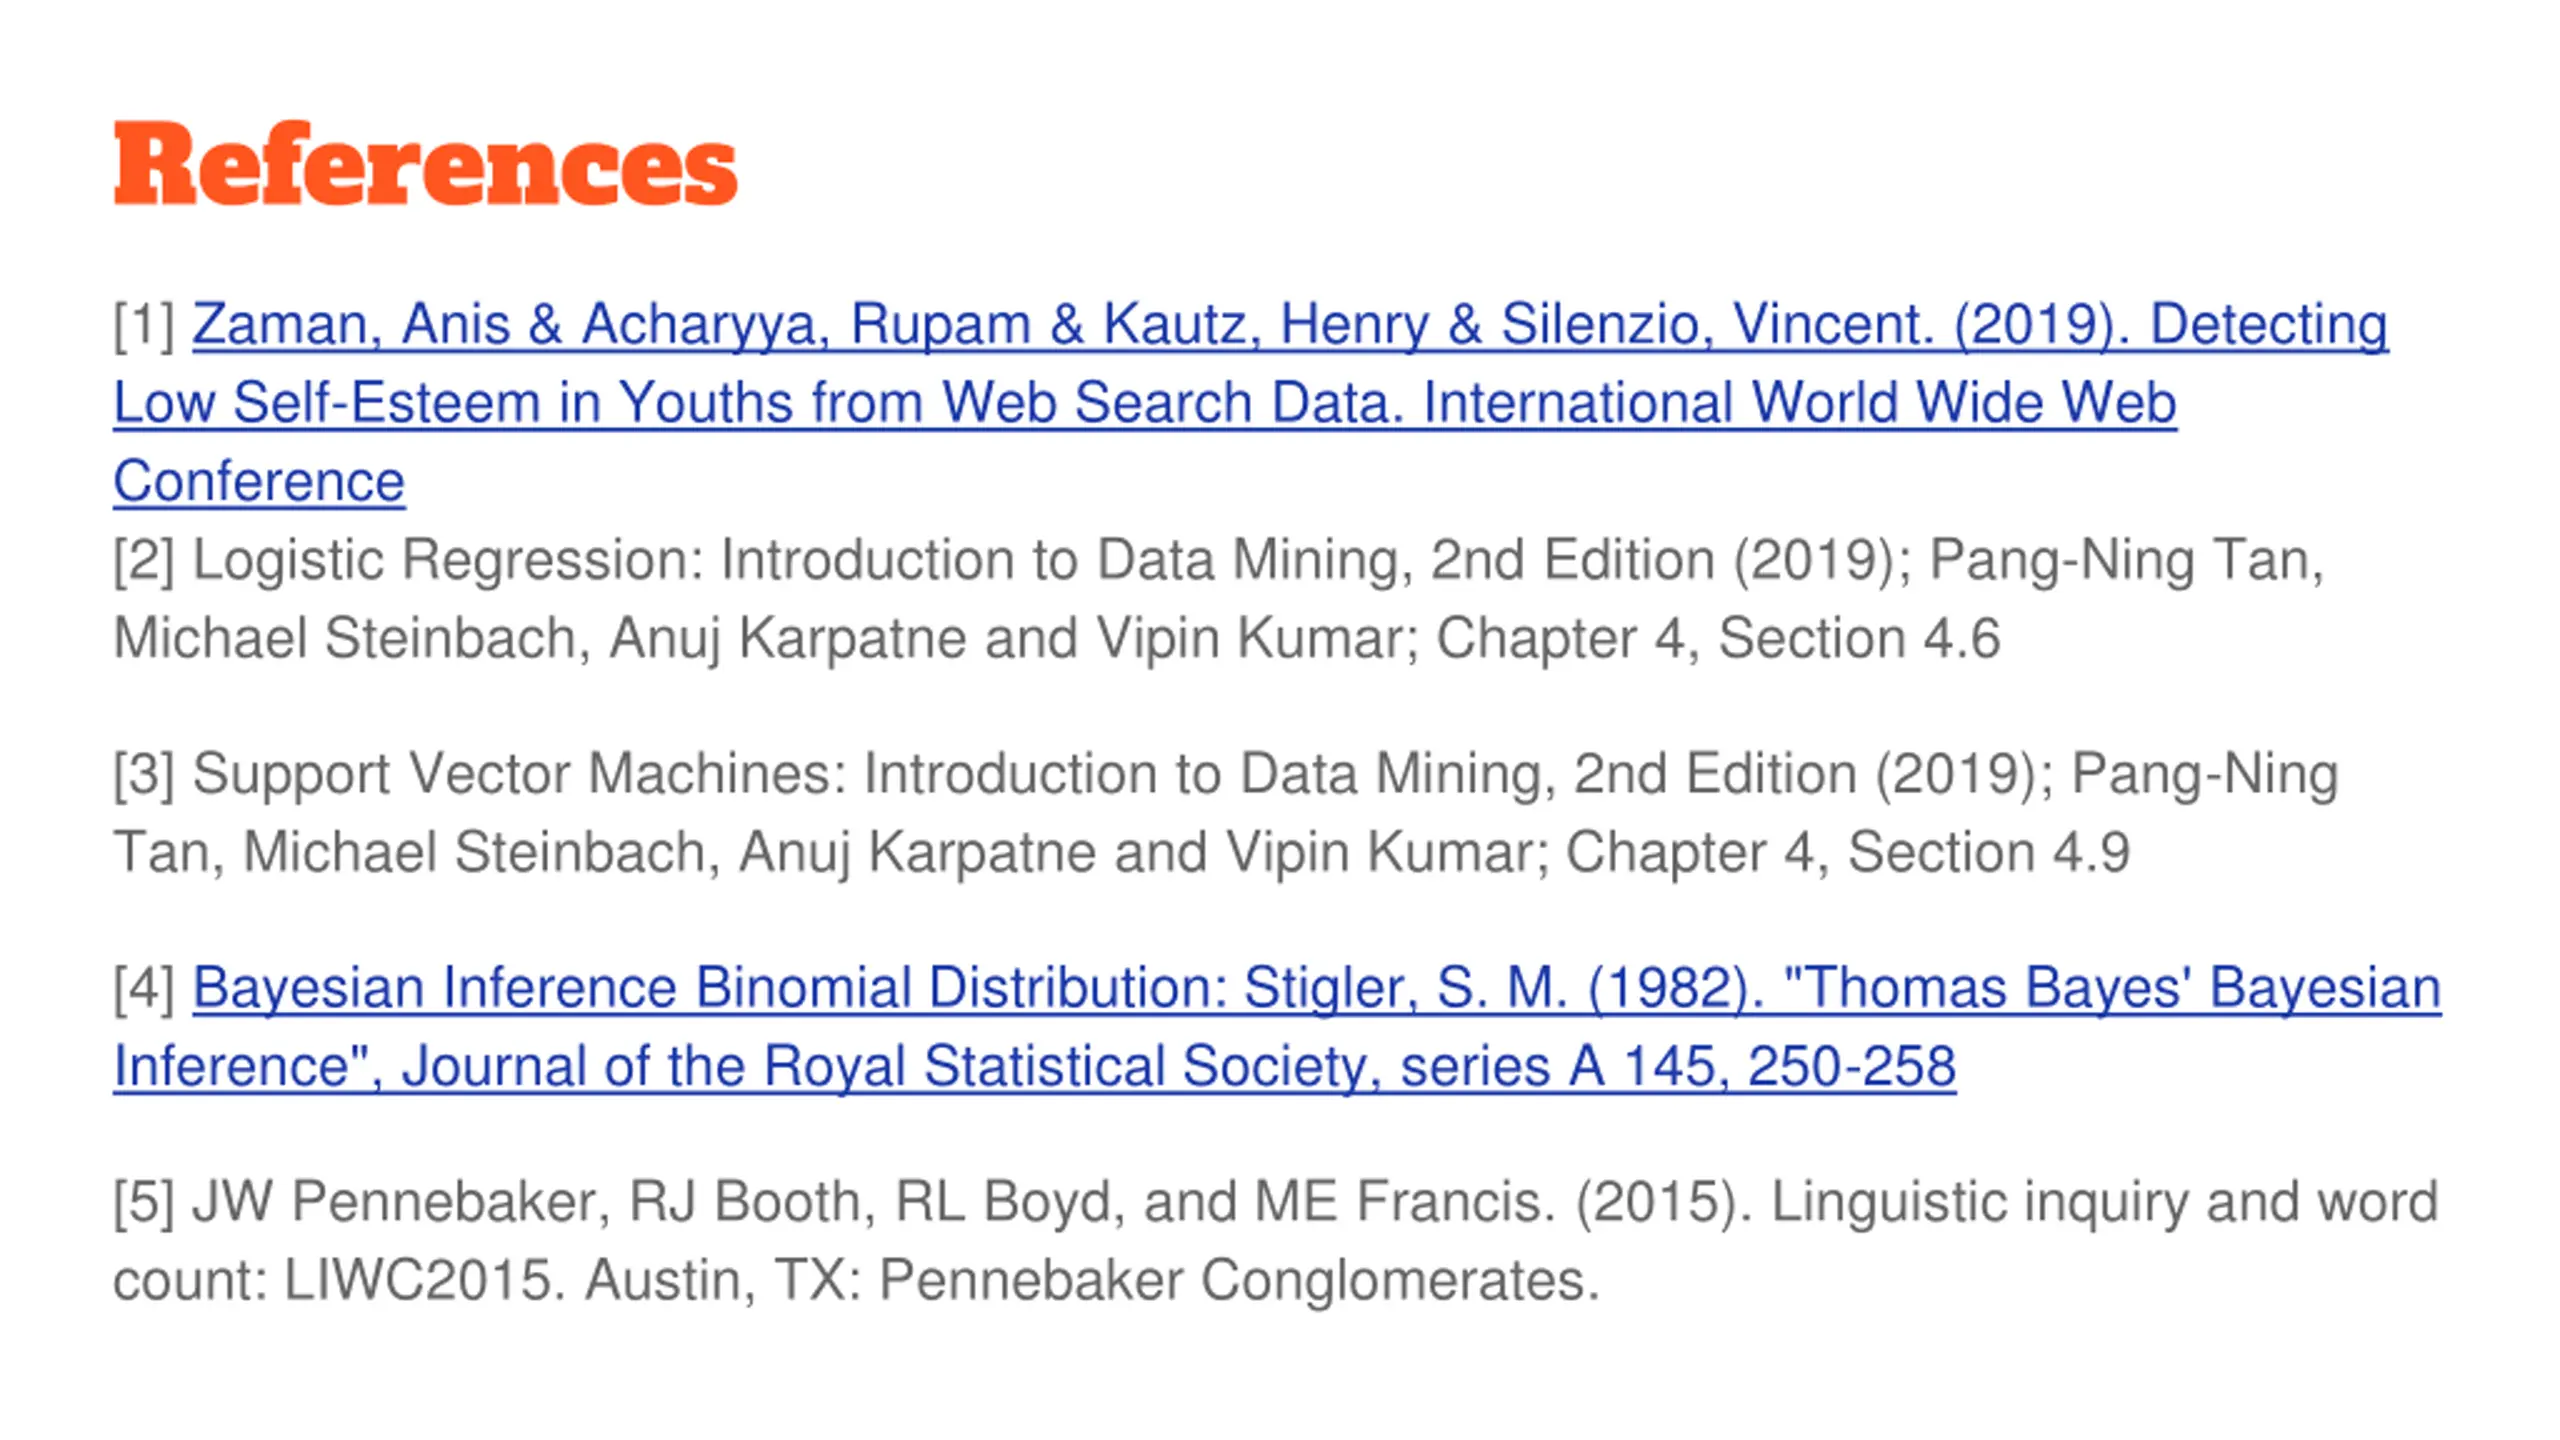Click the "Pennebaker Conglomerates" text

click(1238, 1281)
